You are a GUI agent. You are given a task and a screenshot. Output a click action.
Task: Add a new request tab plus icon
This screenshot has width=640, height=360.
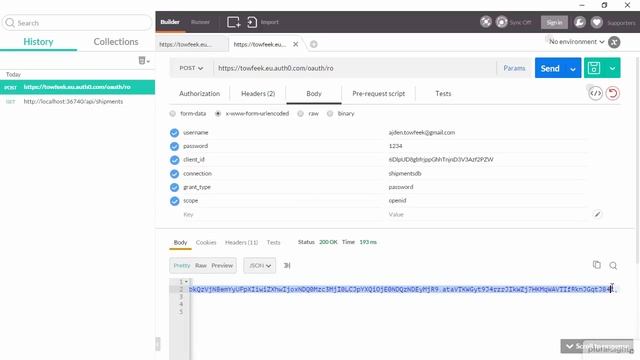click(x=313, y=44)
